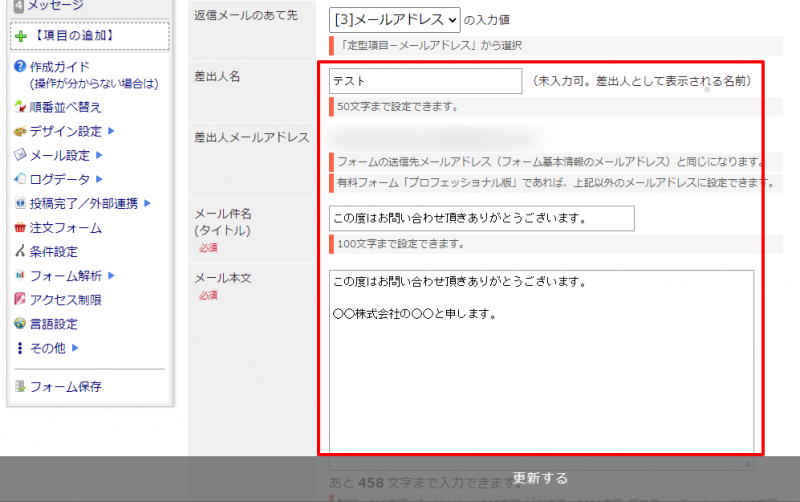This screenshot has width=800, height=502.
Task: Expand the その他 submenu arrow
Action: [75, 348]
